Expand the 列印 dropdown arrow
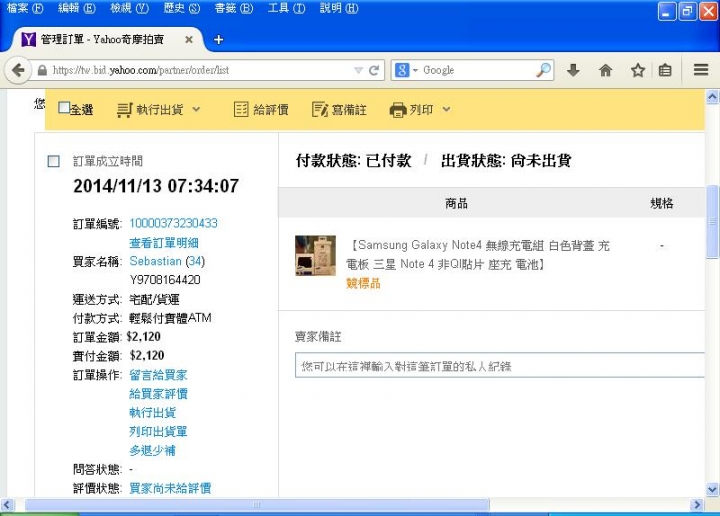The width and height of the screenshot is (720, 516). 446,109
